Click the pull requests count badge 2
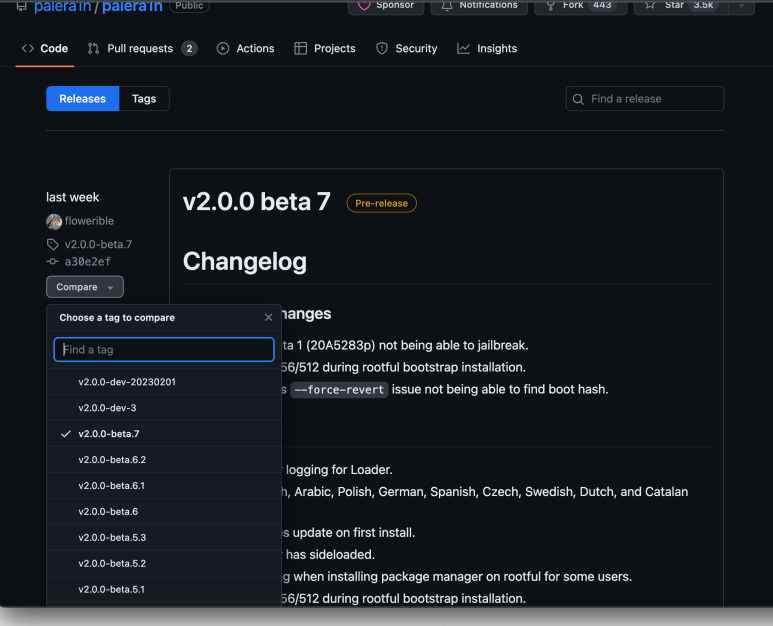 [x=189, y=48]
